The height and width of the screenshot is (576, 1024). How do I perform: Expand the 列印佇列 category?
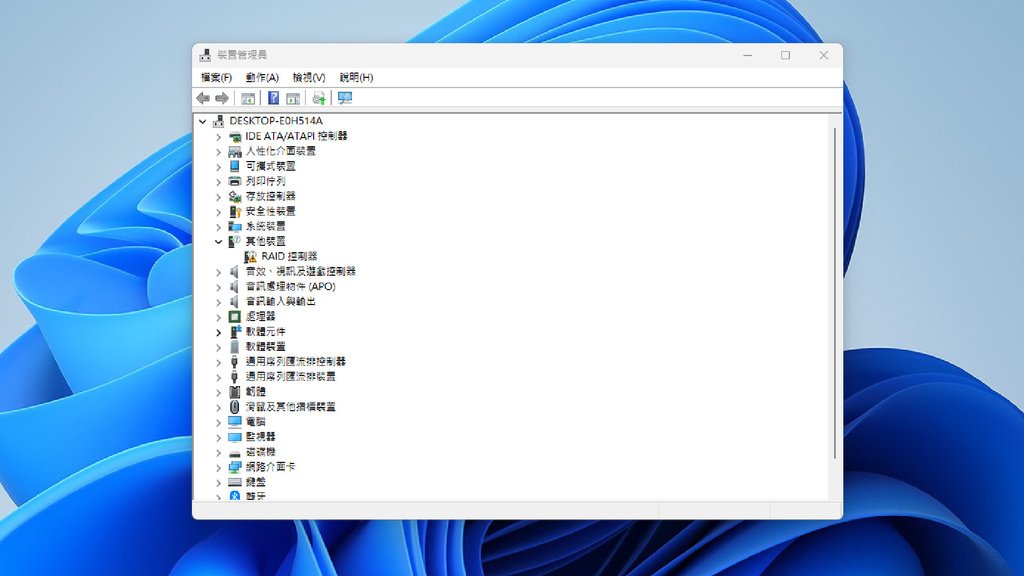(x=219, y=182)
